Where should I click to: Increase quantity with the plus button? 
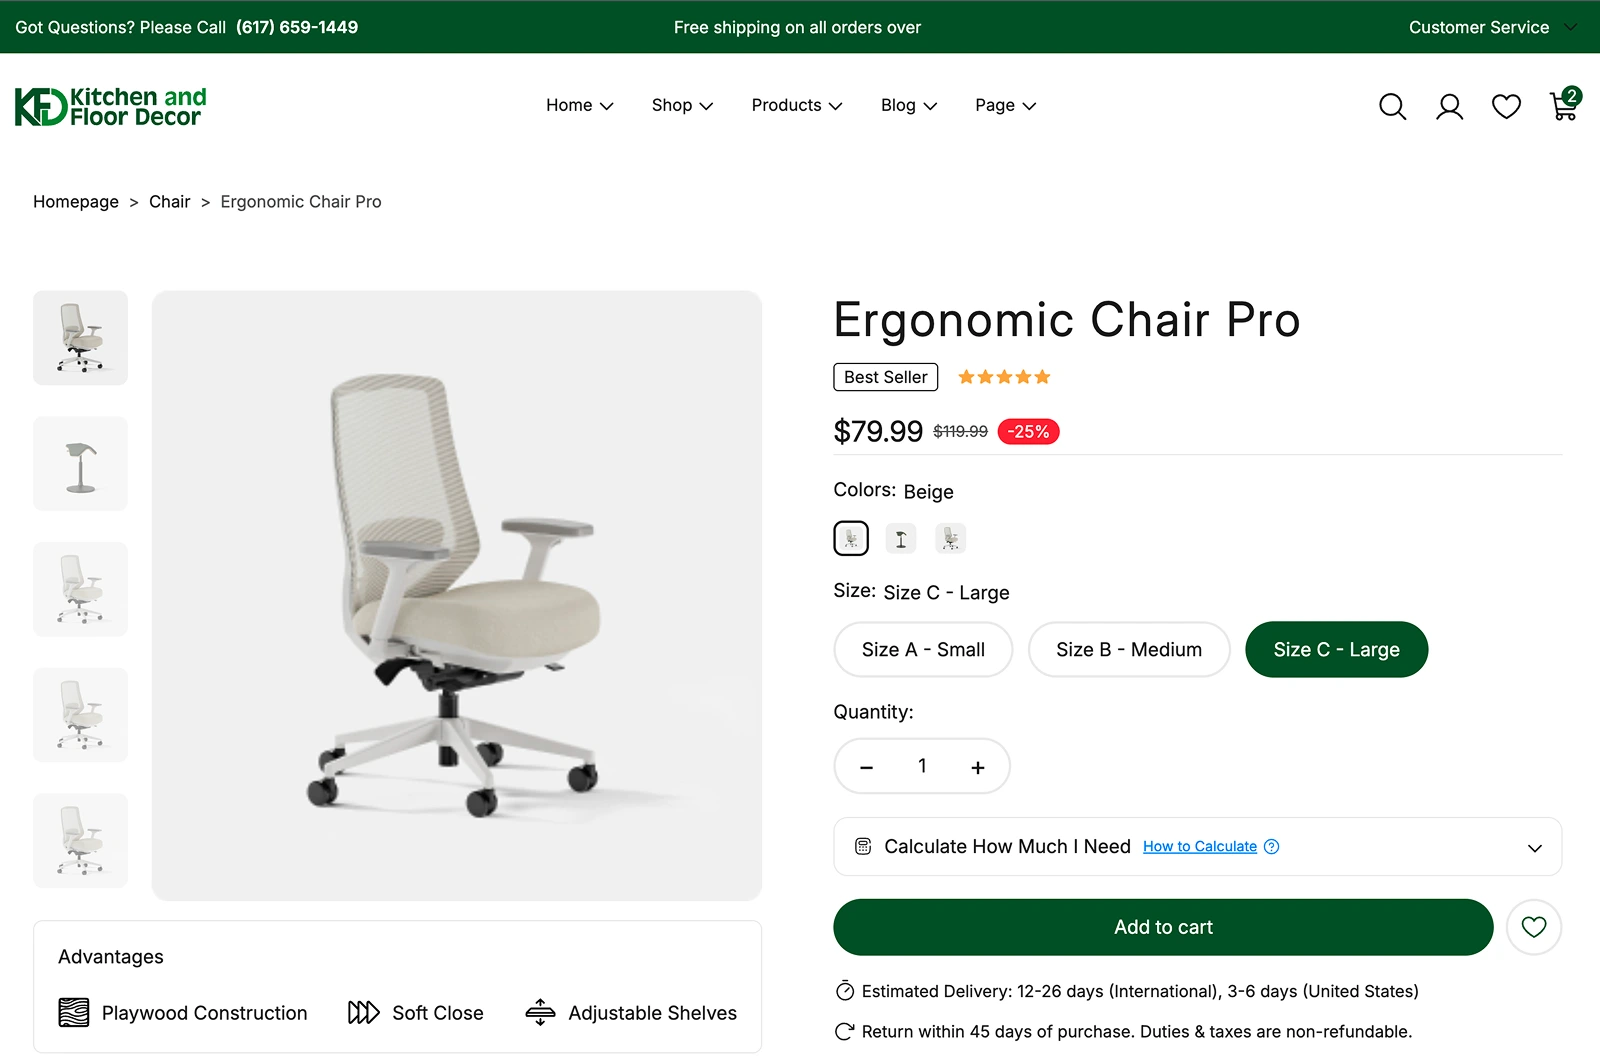[978, 767]
